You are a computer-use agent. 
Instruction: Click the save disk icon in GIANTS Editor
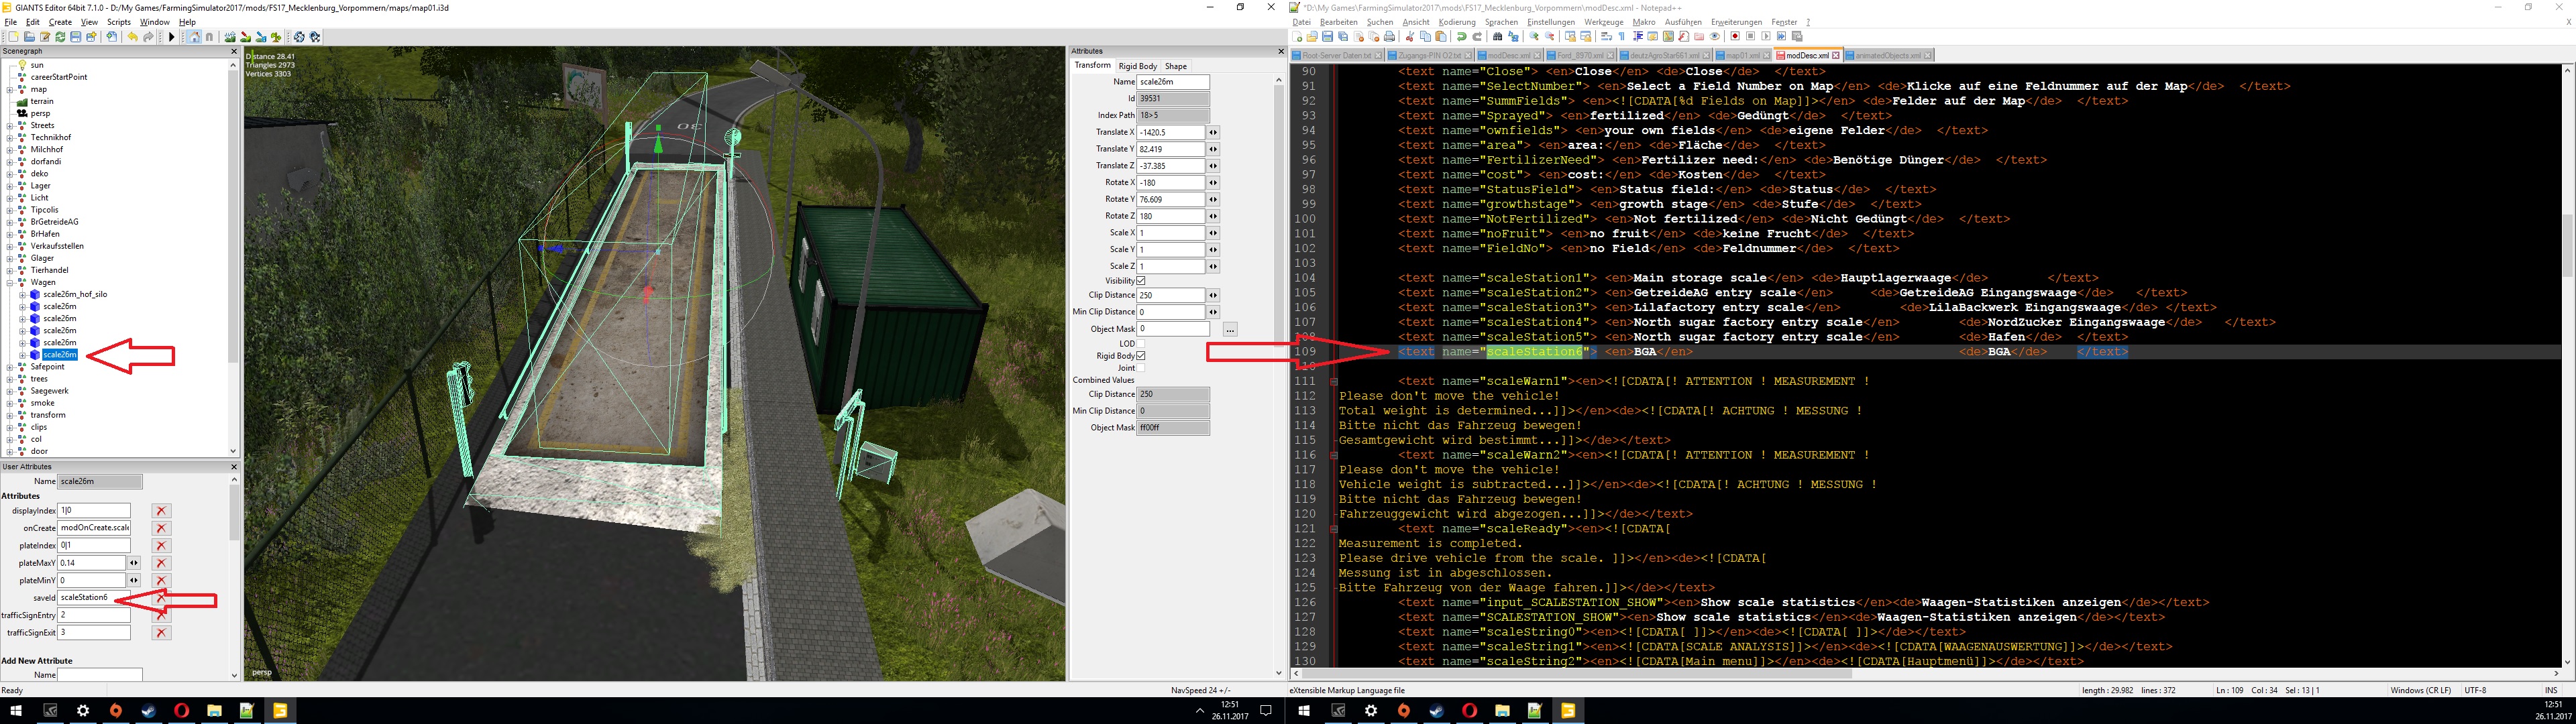pos(76,37)
